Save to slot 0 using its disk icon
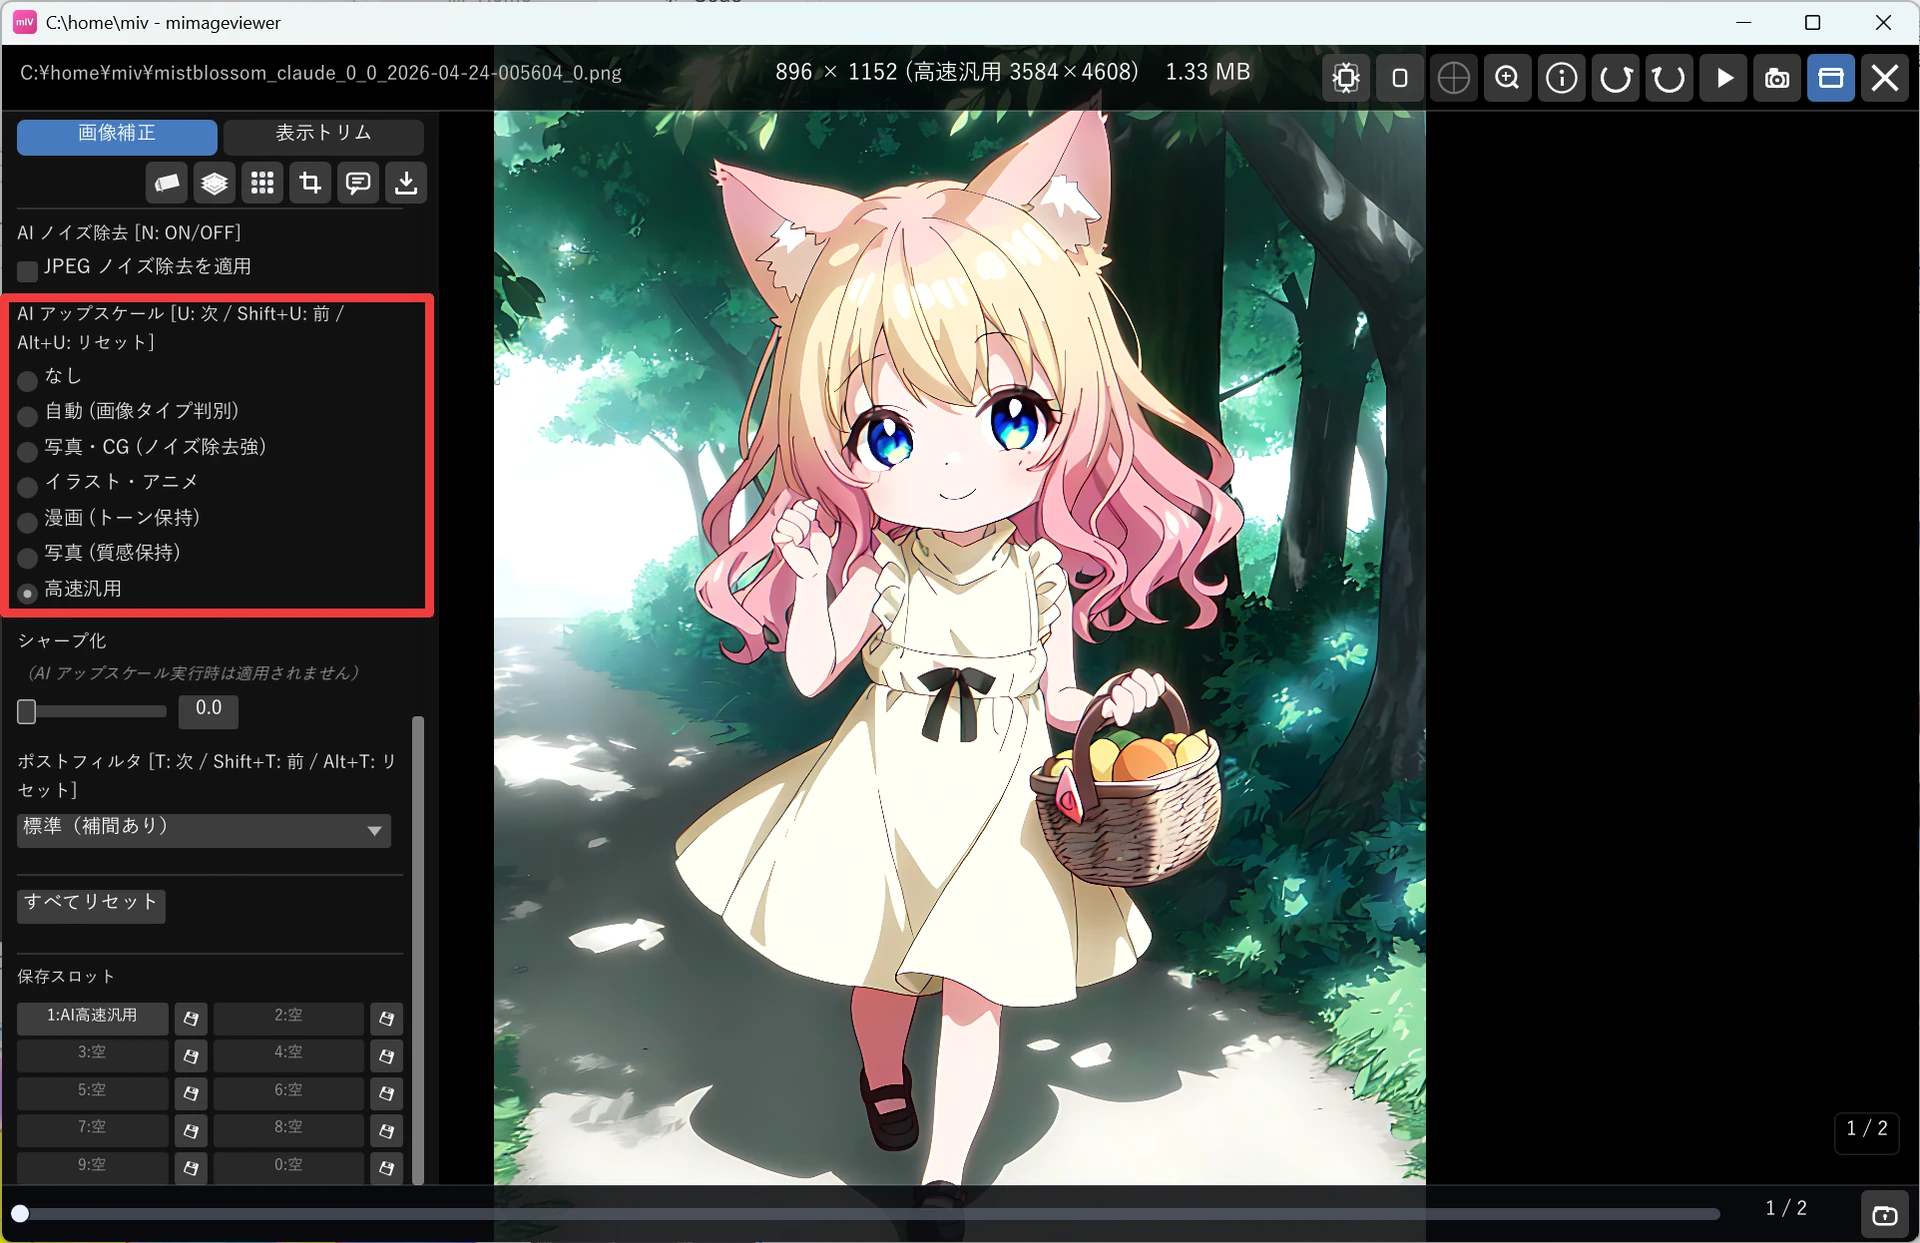Screen dimensions: 1920x1243 coord(386,1168)
